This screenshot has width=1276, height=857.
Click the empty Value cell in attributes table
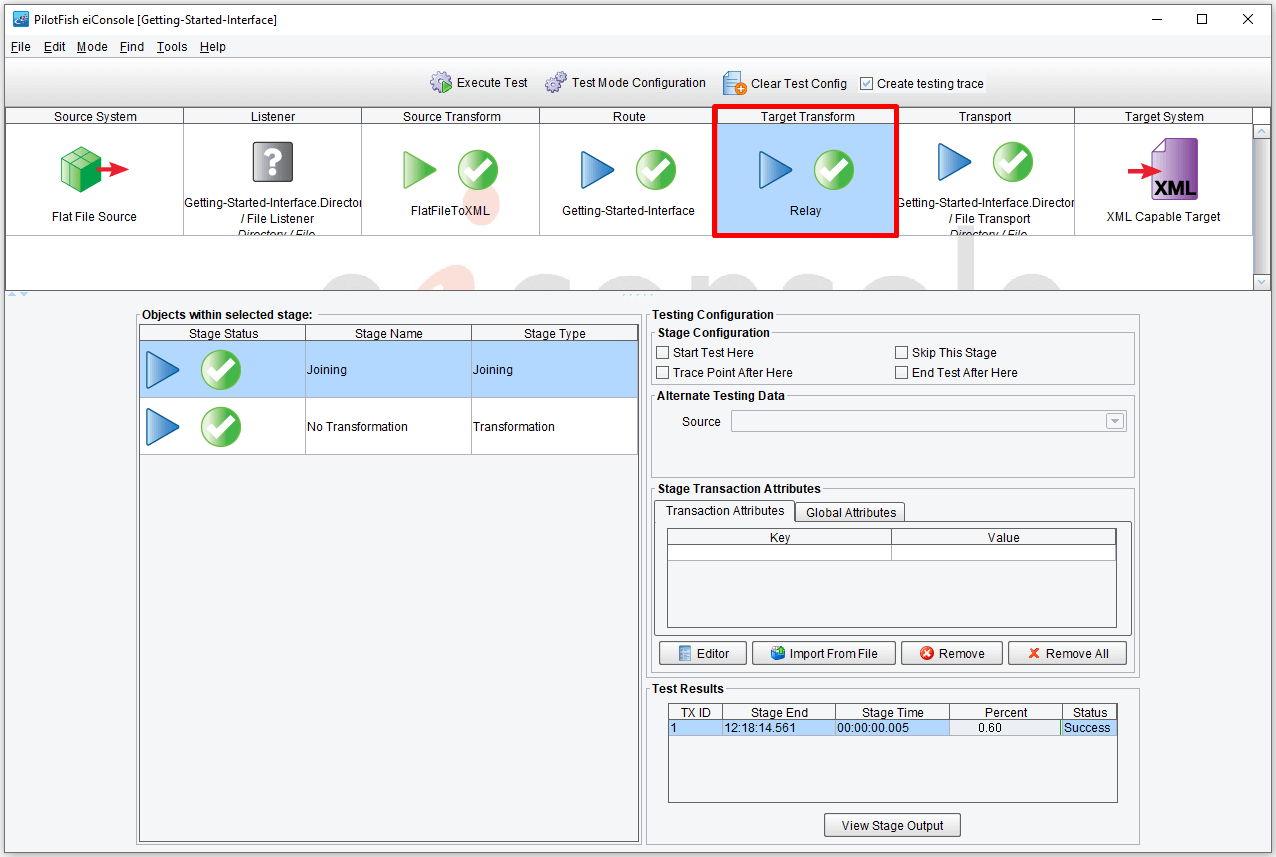click(1003, 553)
